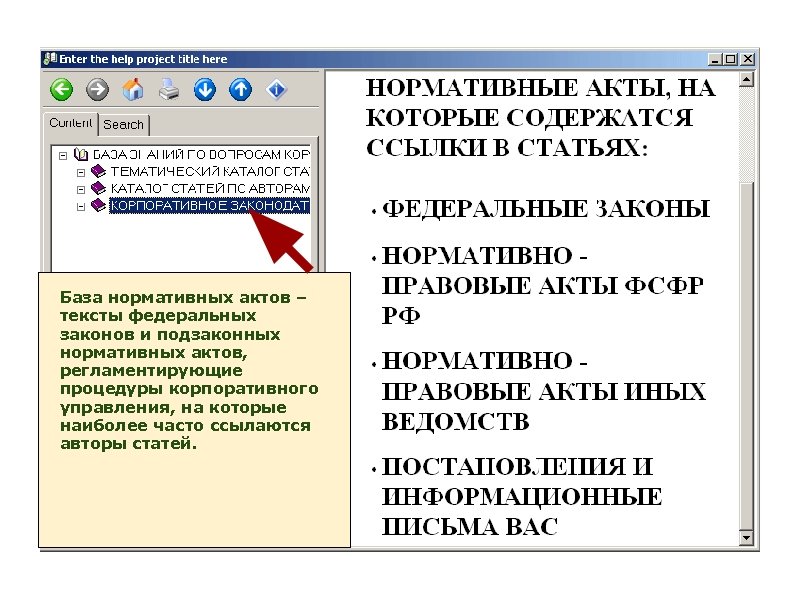Go to the Home page icon
This screenshot has width=800, height=600.
point(133,90)
